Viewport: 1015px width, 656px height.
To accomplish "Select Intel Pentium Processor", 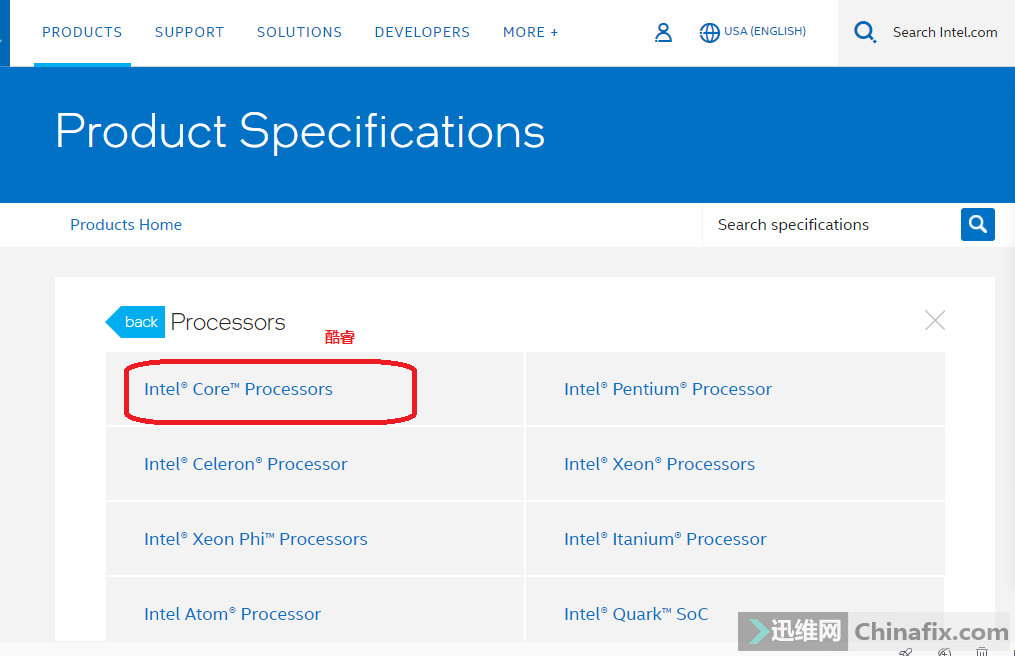I will point(668,389).
